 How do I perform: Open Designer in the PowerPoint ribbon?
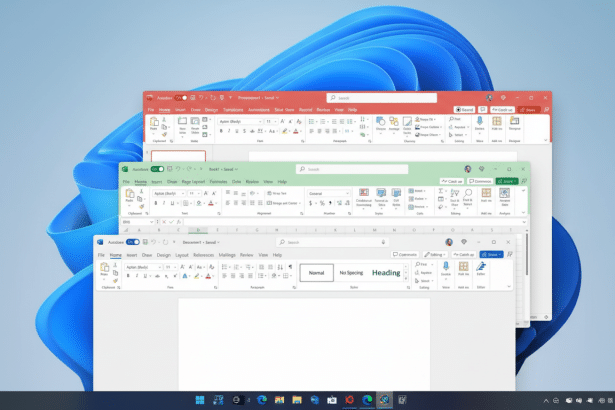pyautogui.click(x=514, y=124)
